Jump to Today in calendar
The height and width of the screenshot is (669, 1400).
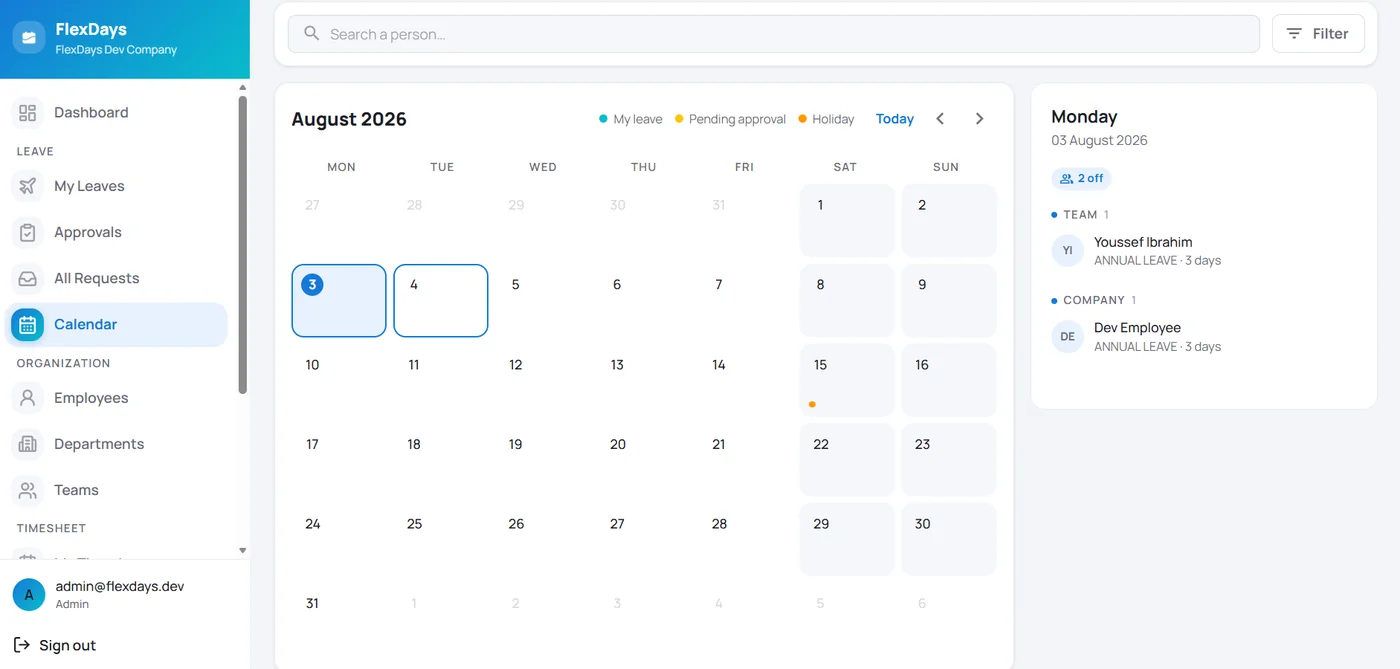(895, 119)
